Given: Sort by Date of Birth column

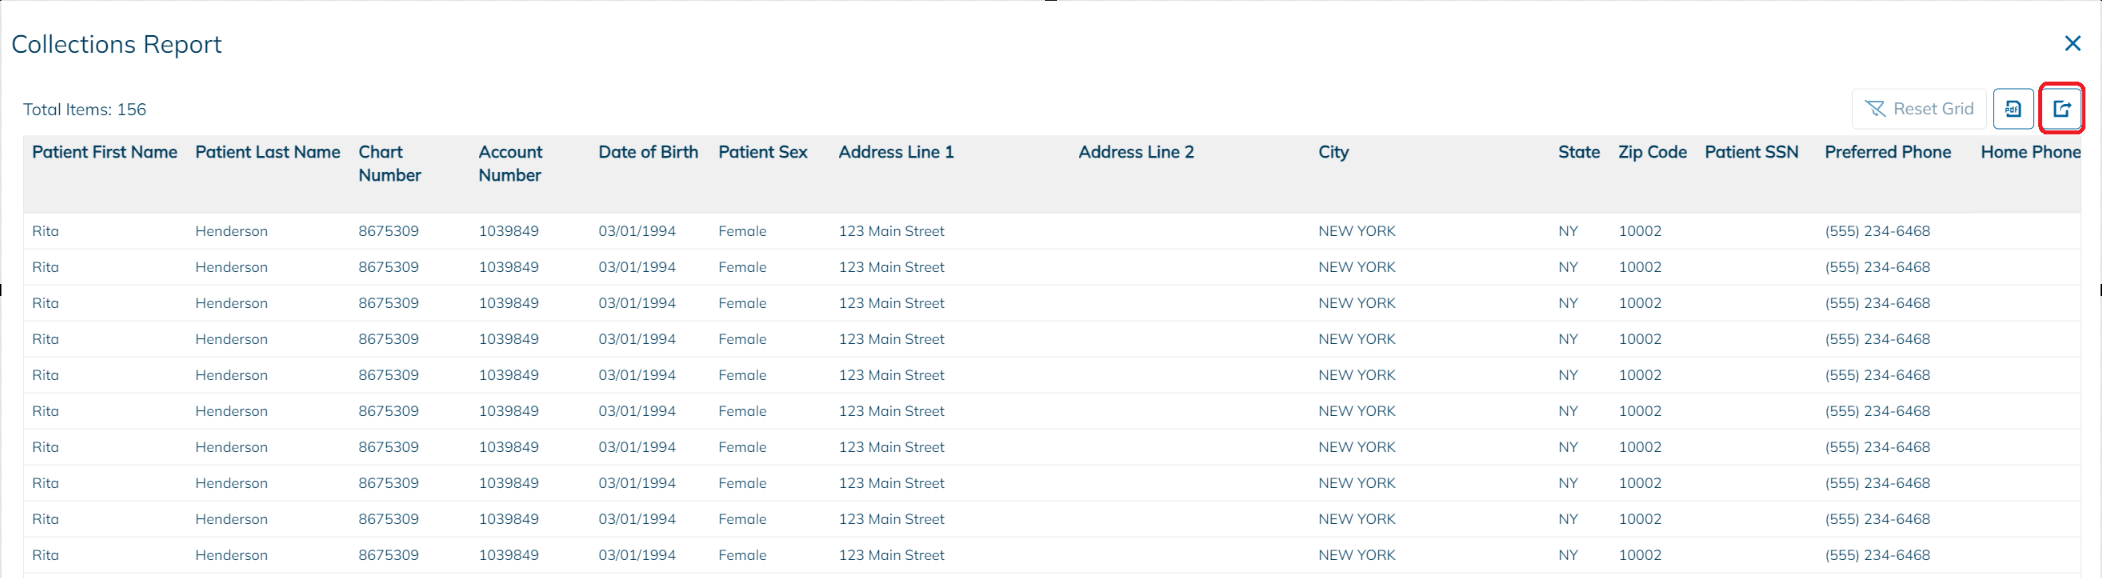Looking at the screenshot, I should click(x=647, y=152).
